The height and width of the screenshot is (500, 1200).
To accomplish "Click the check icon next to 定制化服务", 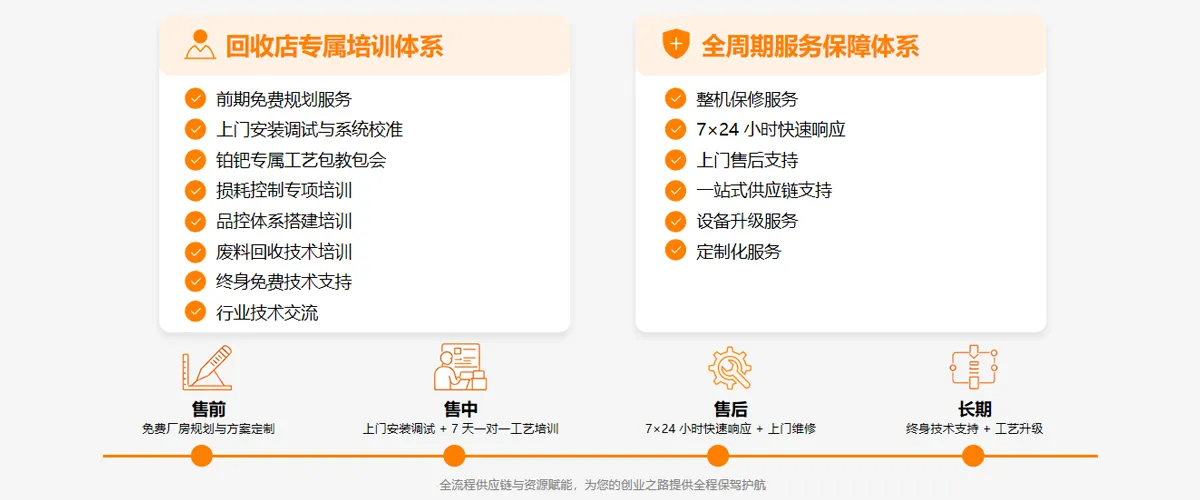I will (675, 251).
